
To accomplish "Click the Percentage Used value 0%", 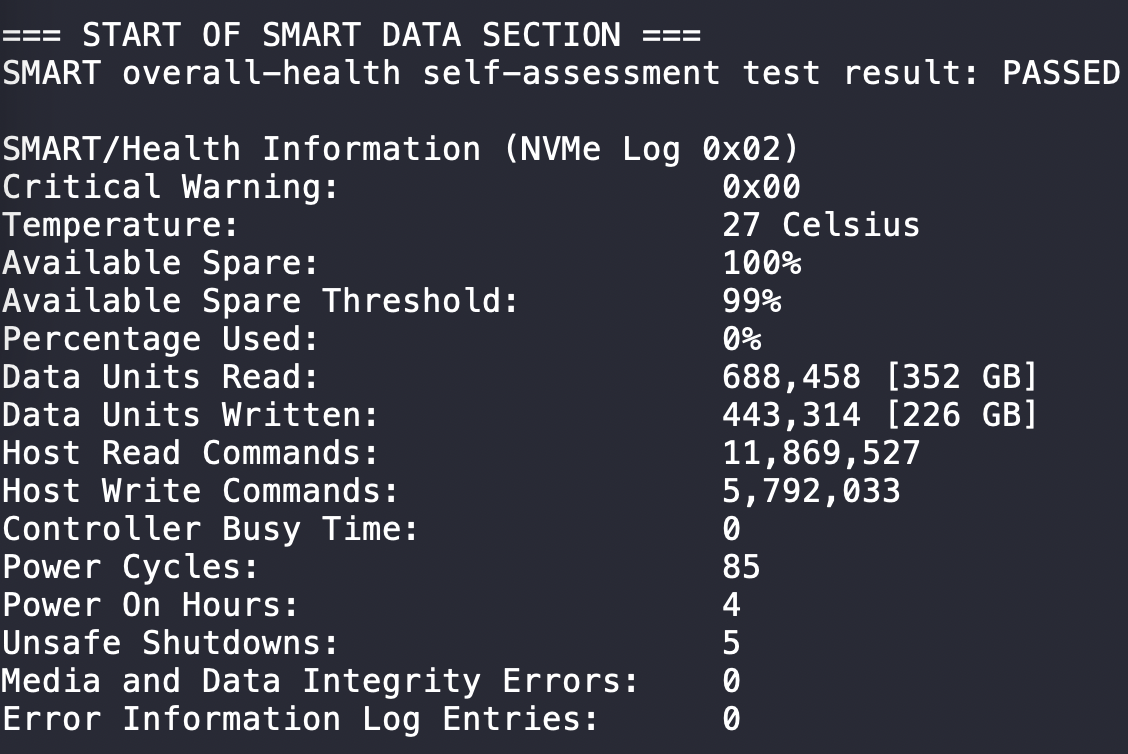I will click(741, 339).
